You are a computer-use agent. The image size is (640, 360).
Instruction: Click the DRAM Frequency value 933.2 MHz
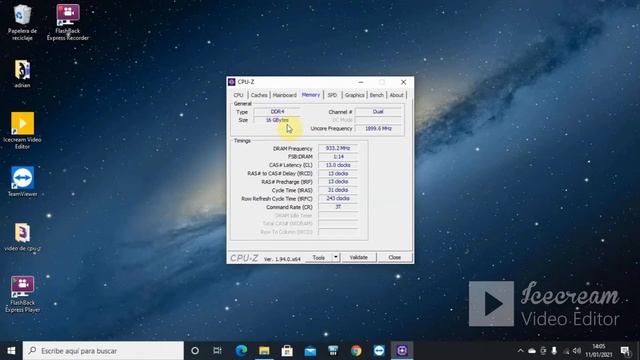point(338,148)
